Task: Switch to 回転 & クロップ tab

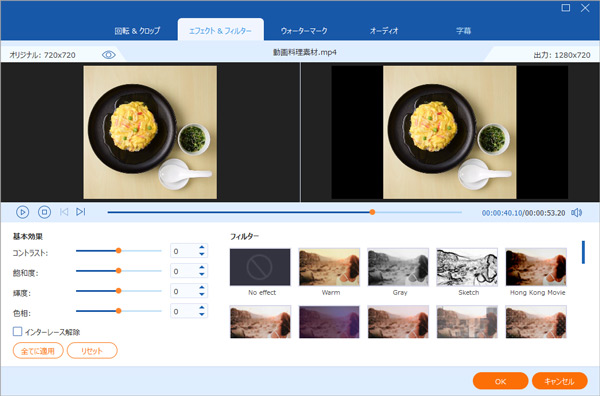Action: [137, 31]
